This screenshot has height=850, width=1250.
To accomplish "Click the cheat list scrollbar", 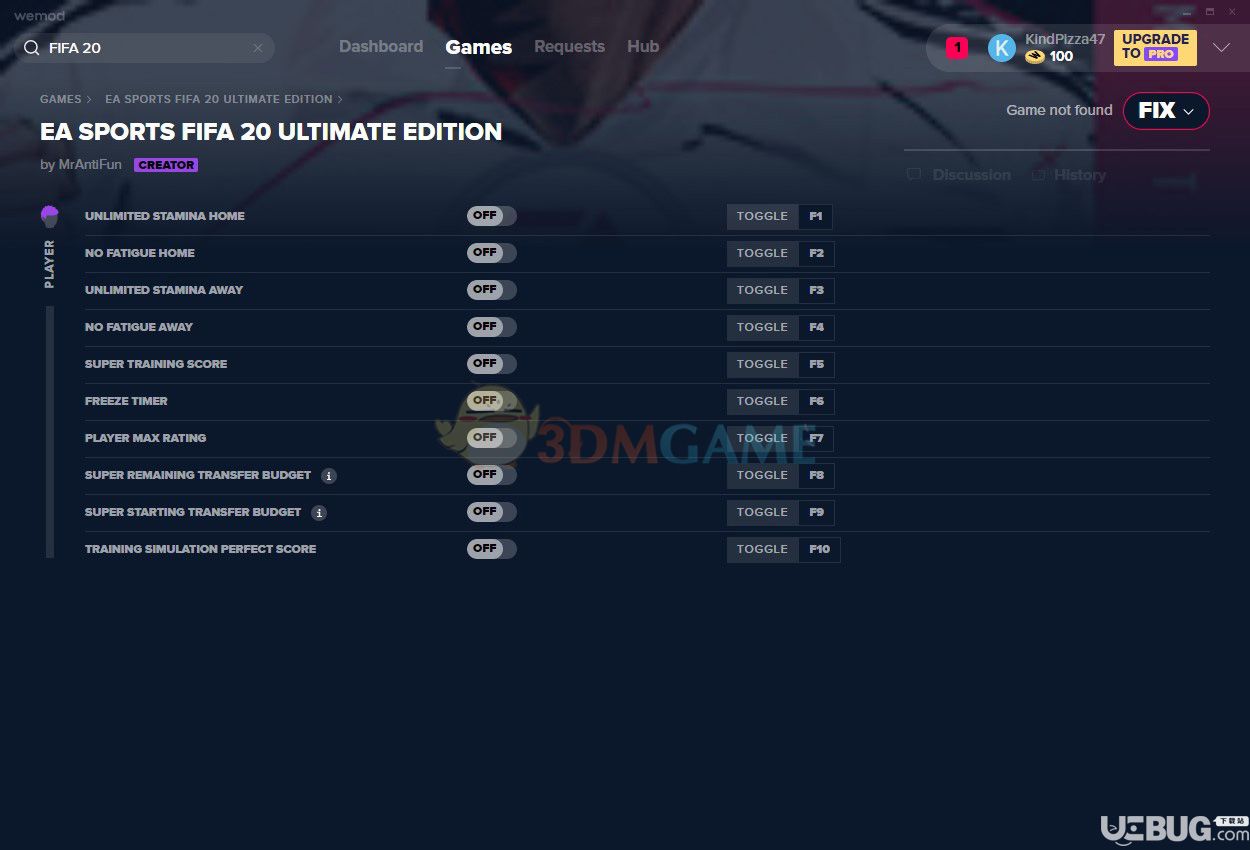I will (50, 431).
